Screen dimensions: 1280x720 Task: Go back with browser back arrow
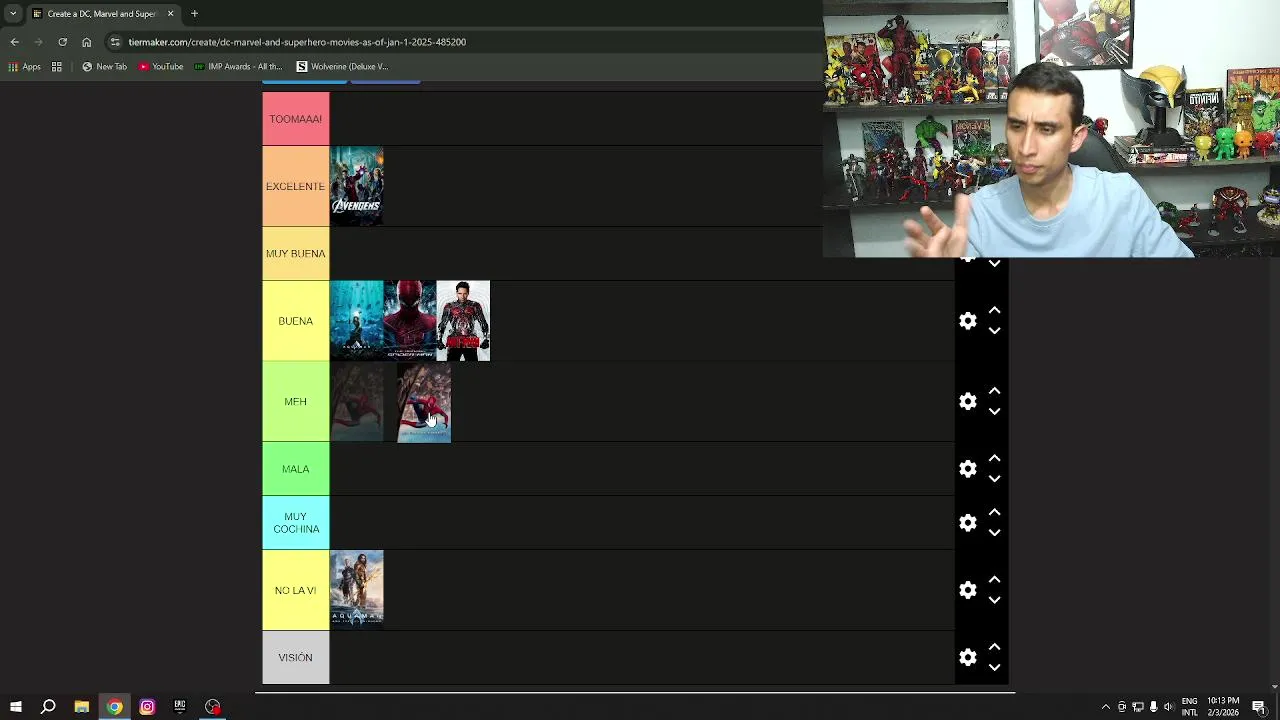click(x=14, y=42)
